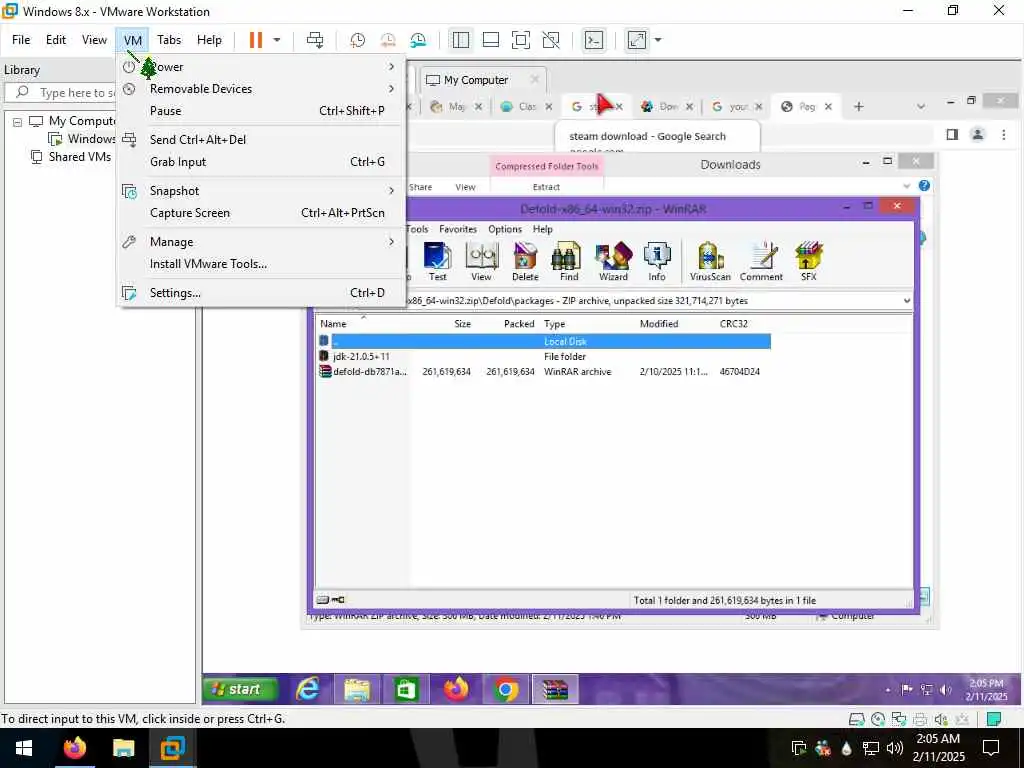Click the WinRAR Info toolbar icon
Screen dimensions: 1024x768
click(x=657, y=261)
